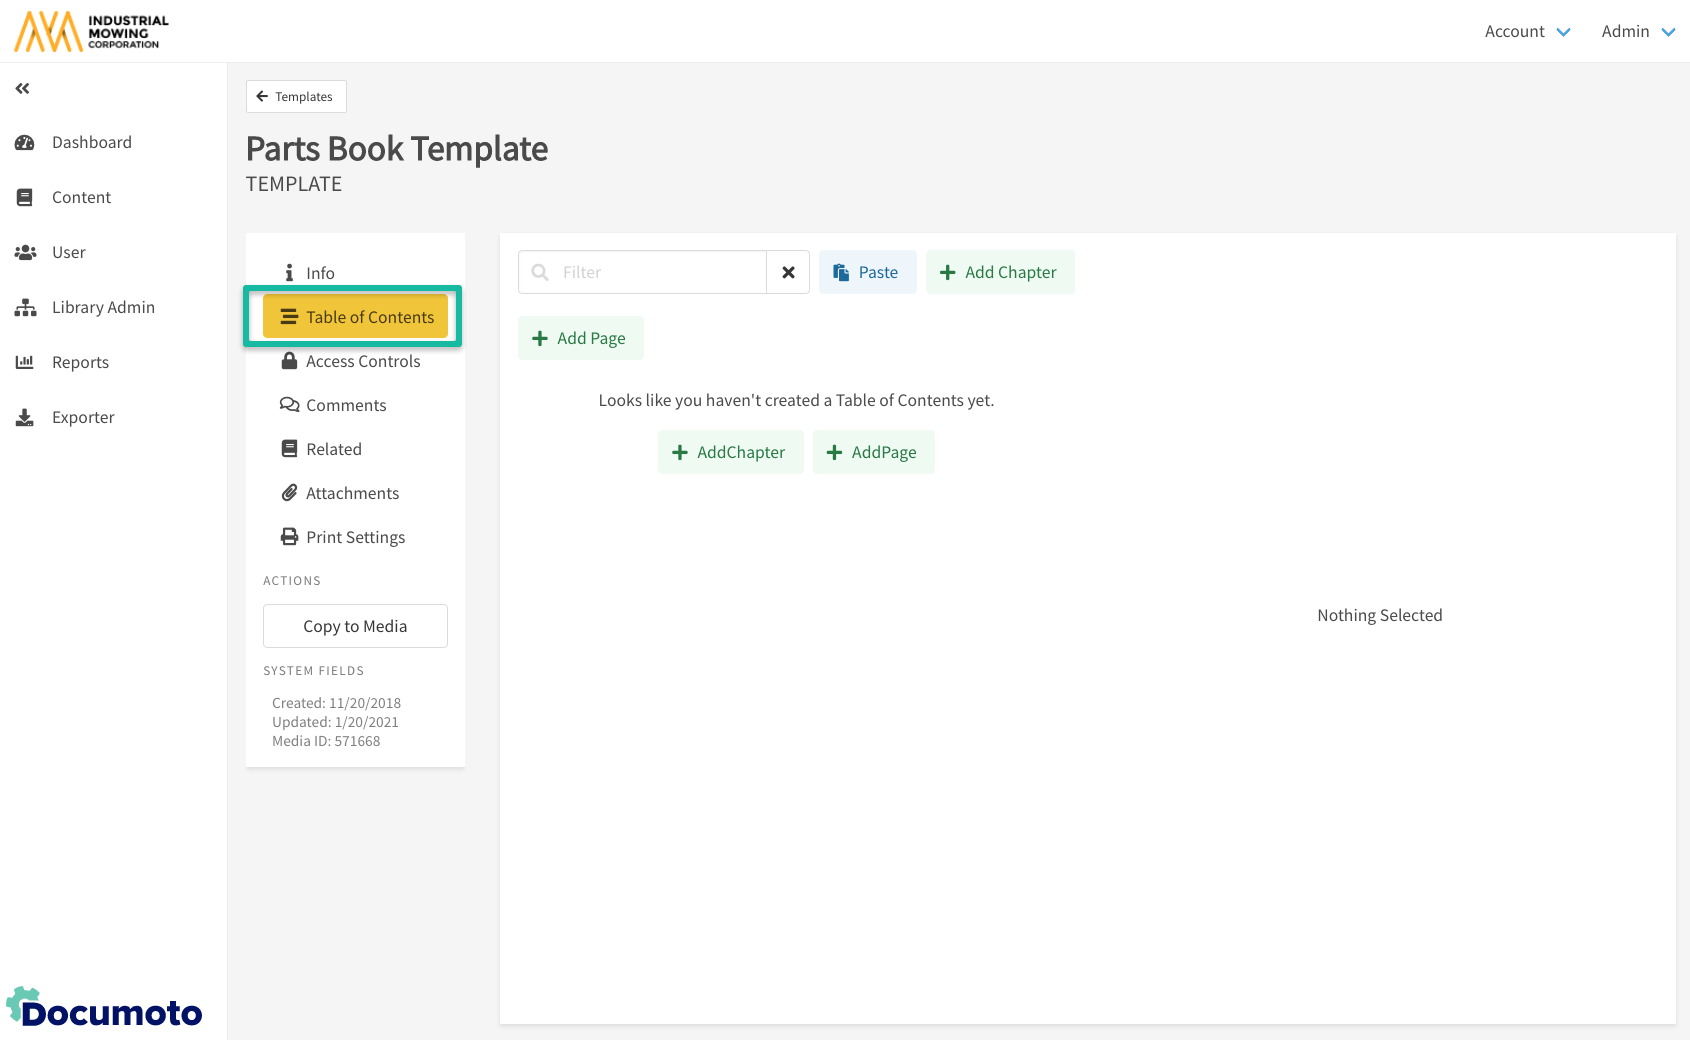Click the Paste button
The image size is (1690, 1040).
(867, 272)
